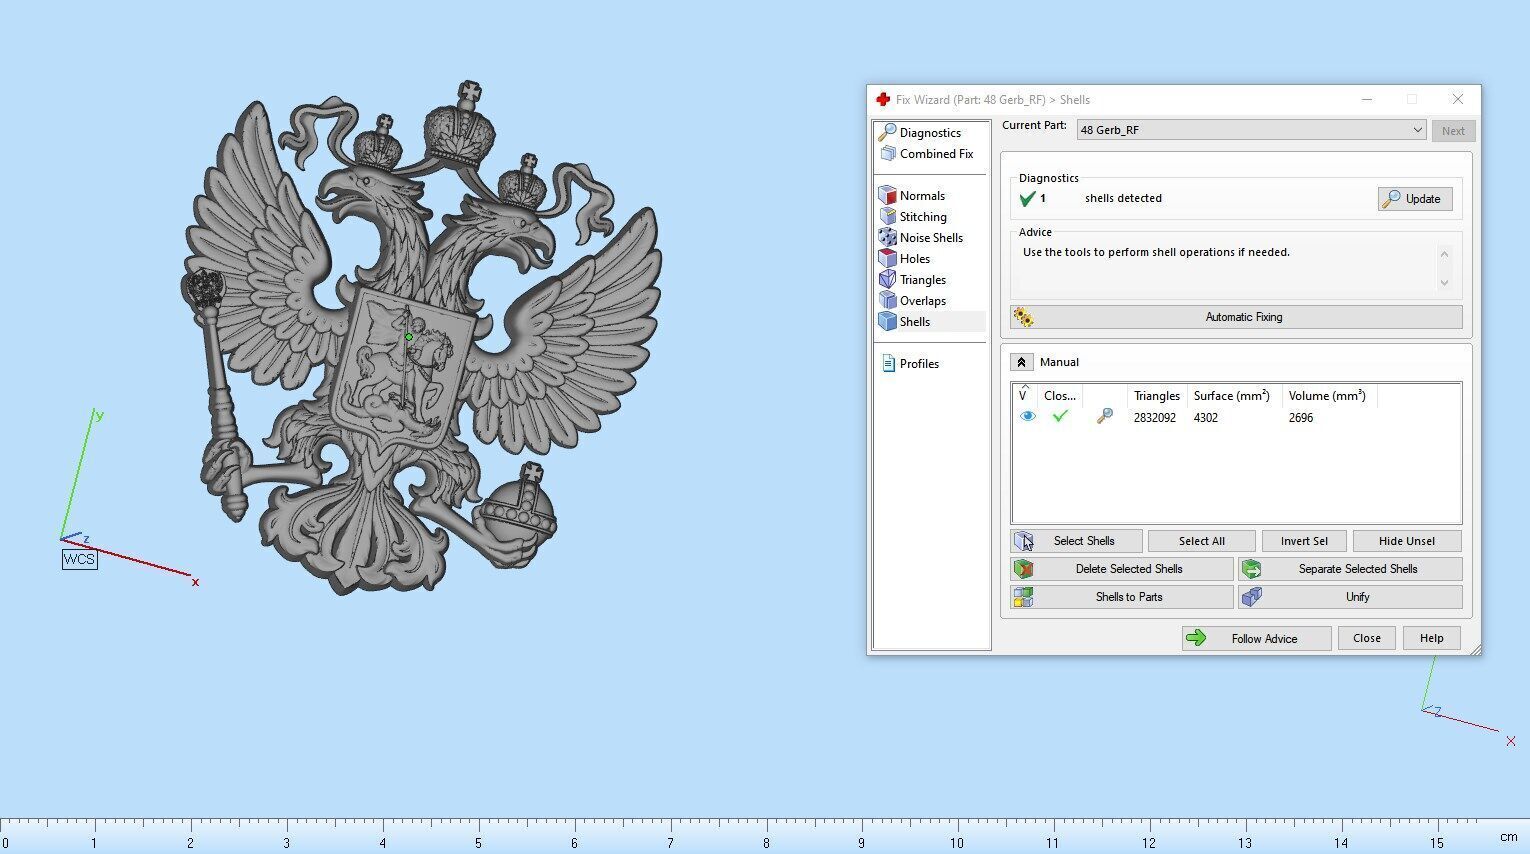This screenshot has height=854, width=1530.
Task: Click the closed-shell green checkmark
Action: click(x=1059, y=416)
